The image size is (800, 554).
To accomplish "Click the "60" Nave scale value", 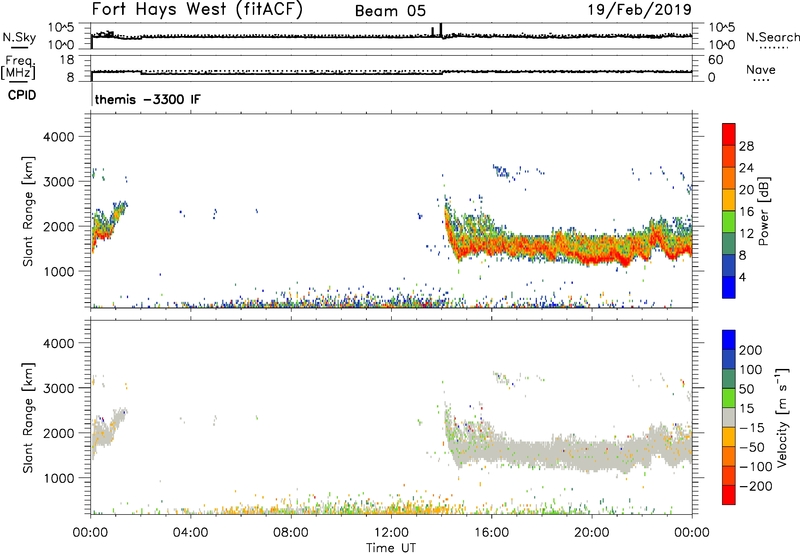I will pyautogui.click(x=716, y=60).
